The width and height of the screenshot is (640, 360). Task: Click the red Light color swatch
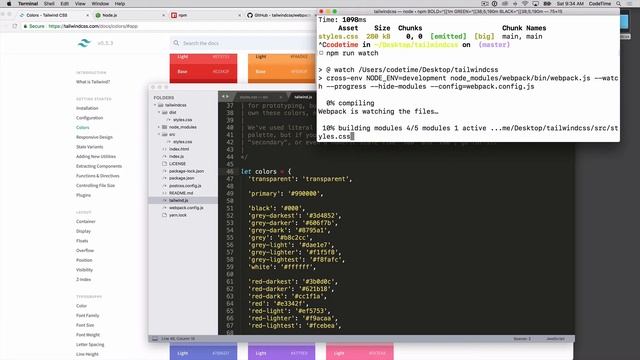203,58
